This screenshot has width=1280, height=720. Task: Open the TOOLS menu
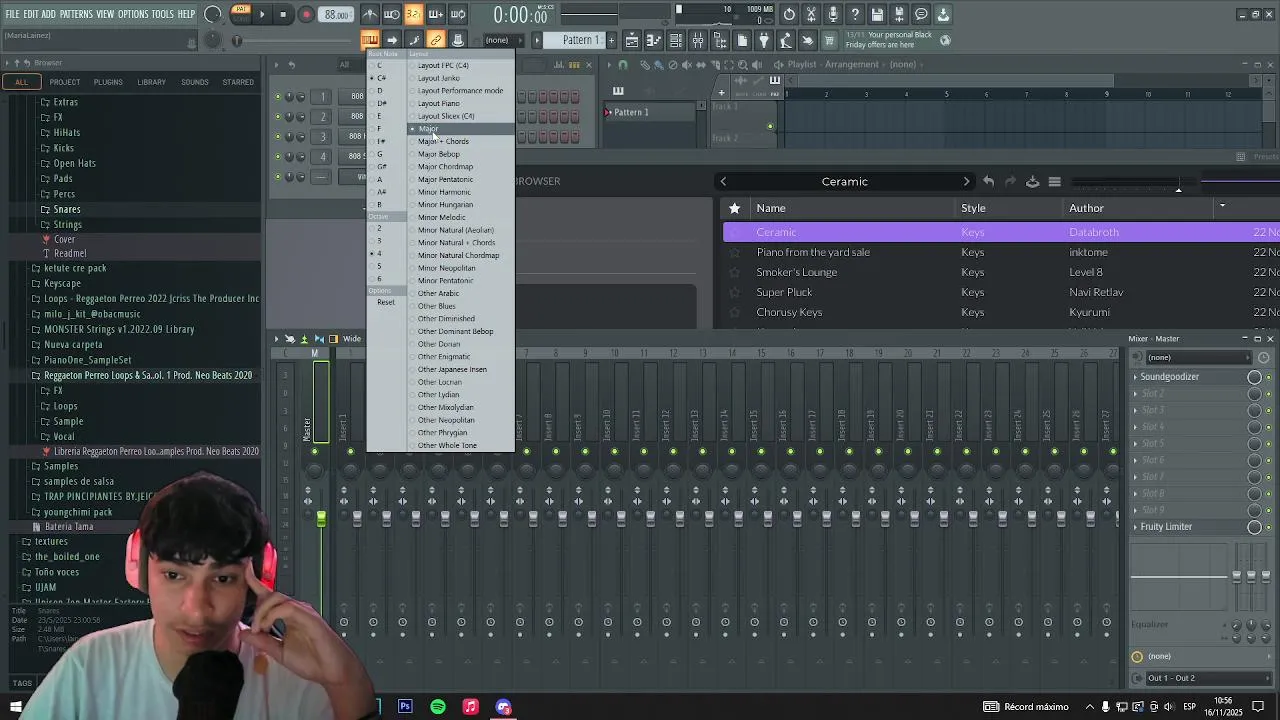click(x=163, y=14)
